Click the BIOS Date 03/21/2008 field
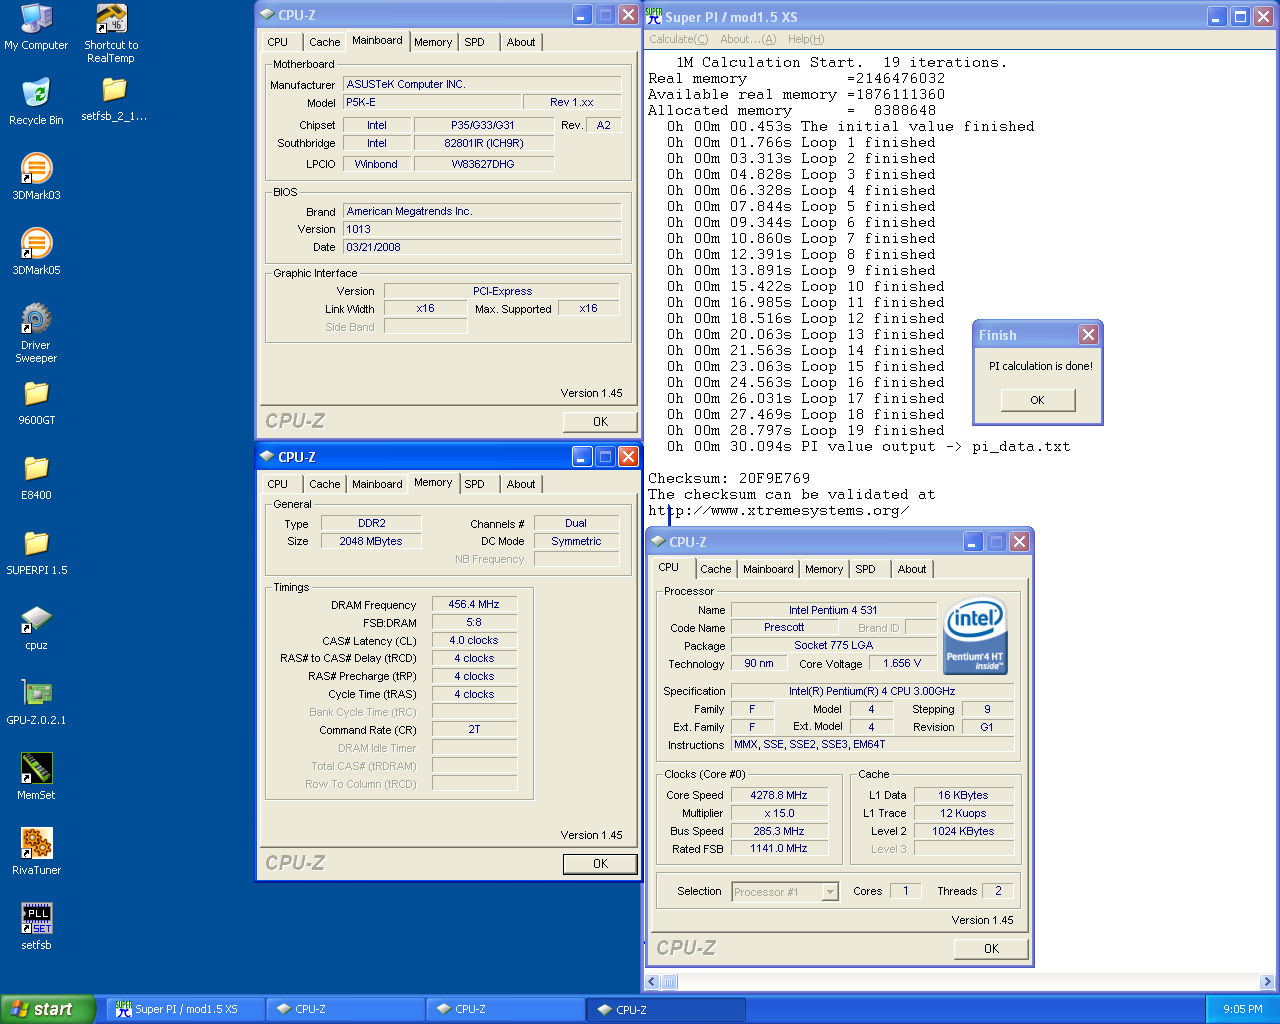 pyautogui.click(x=482, y=247)
